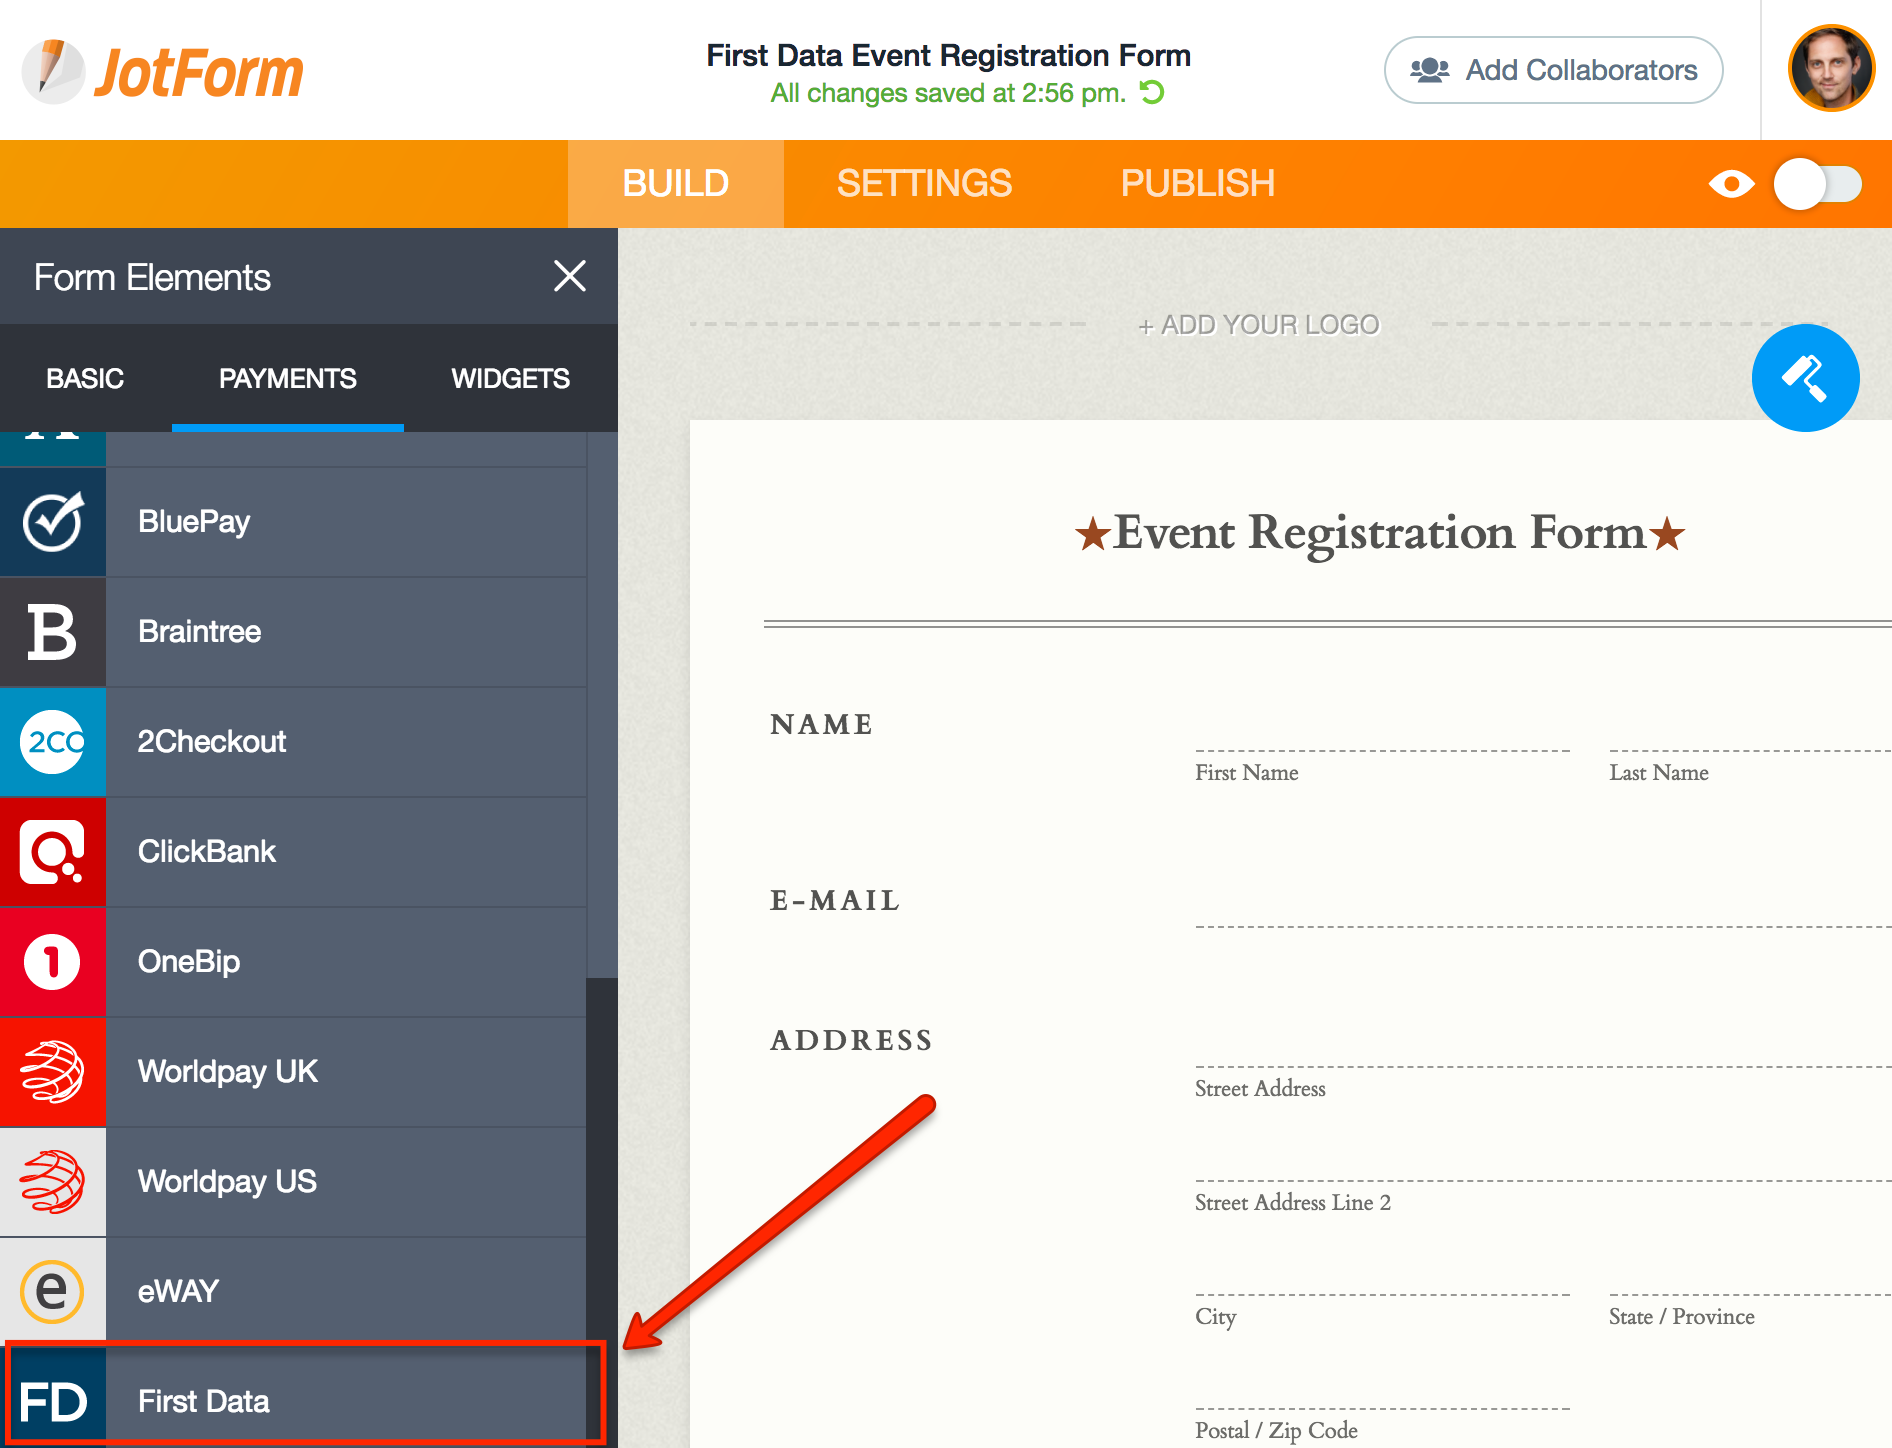
Task: Select the ADDRESS field label
Action: (x=851, y=1040)
